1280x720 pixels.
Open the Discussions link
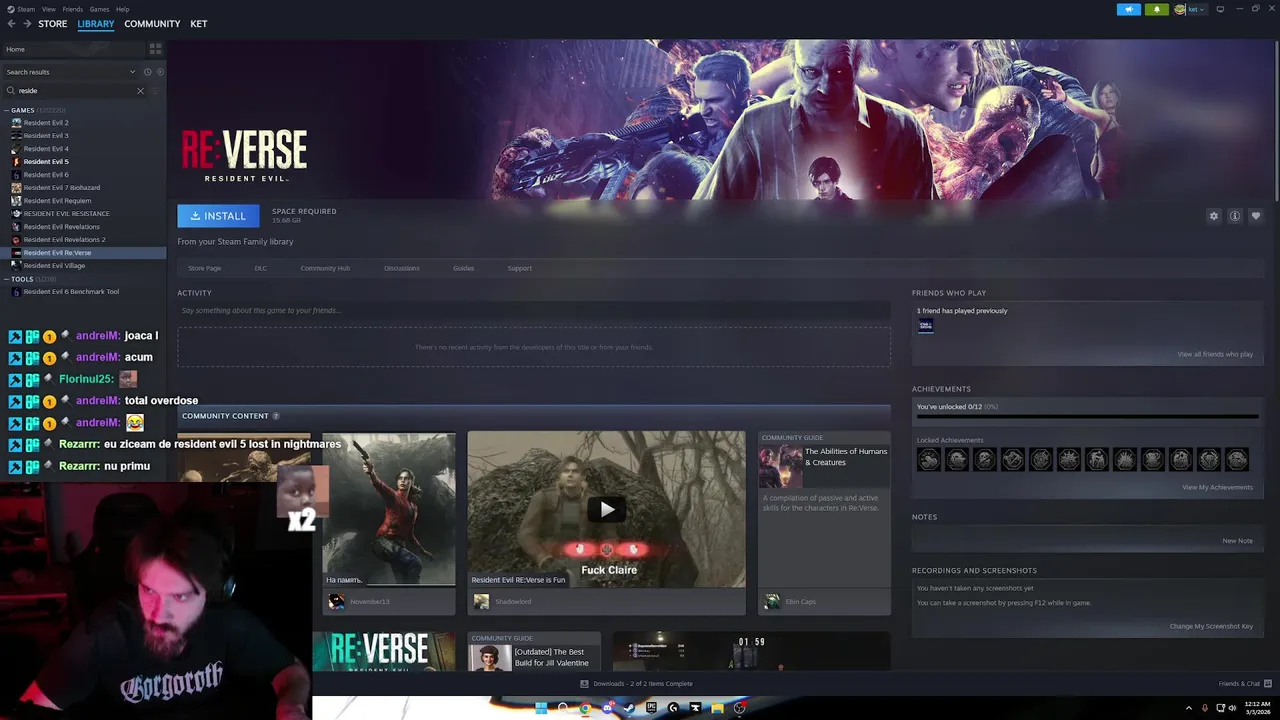(x=402, y=268)
